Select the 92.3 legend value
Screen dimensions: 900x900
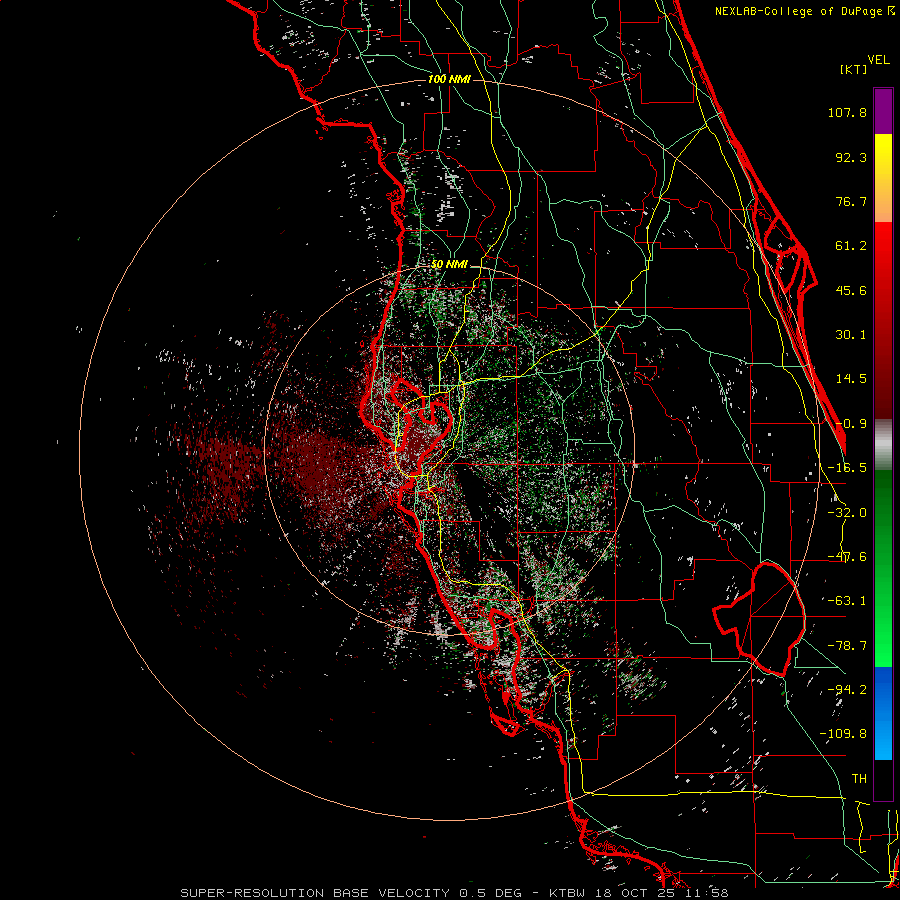pos(851,157)
